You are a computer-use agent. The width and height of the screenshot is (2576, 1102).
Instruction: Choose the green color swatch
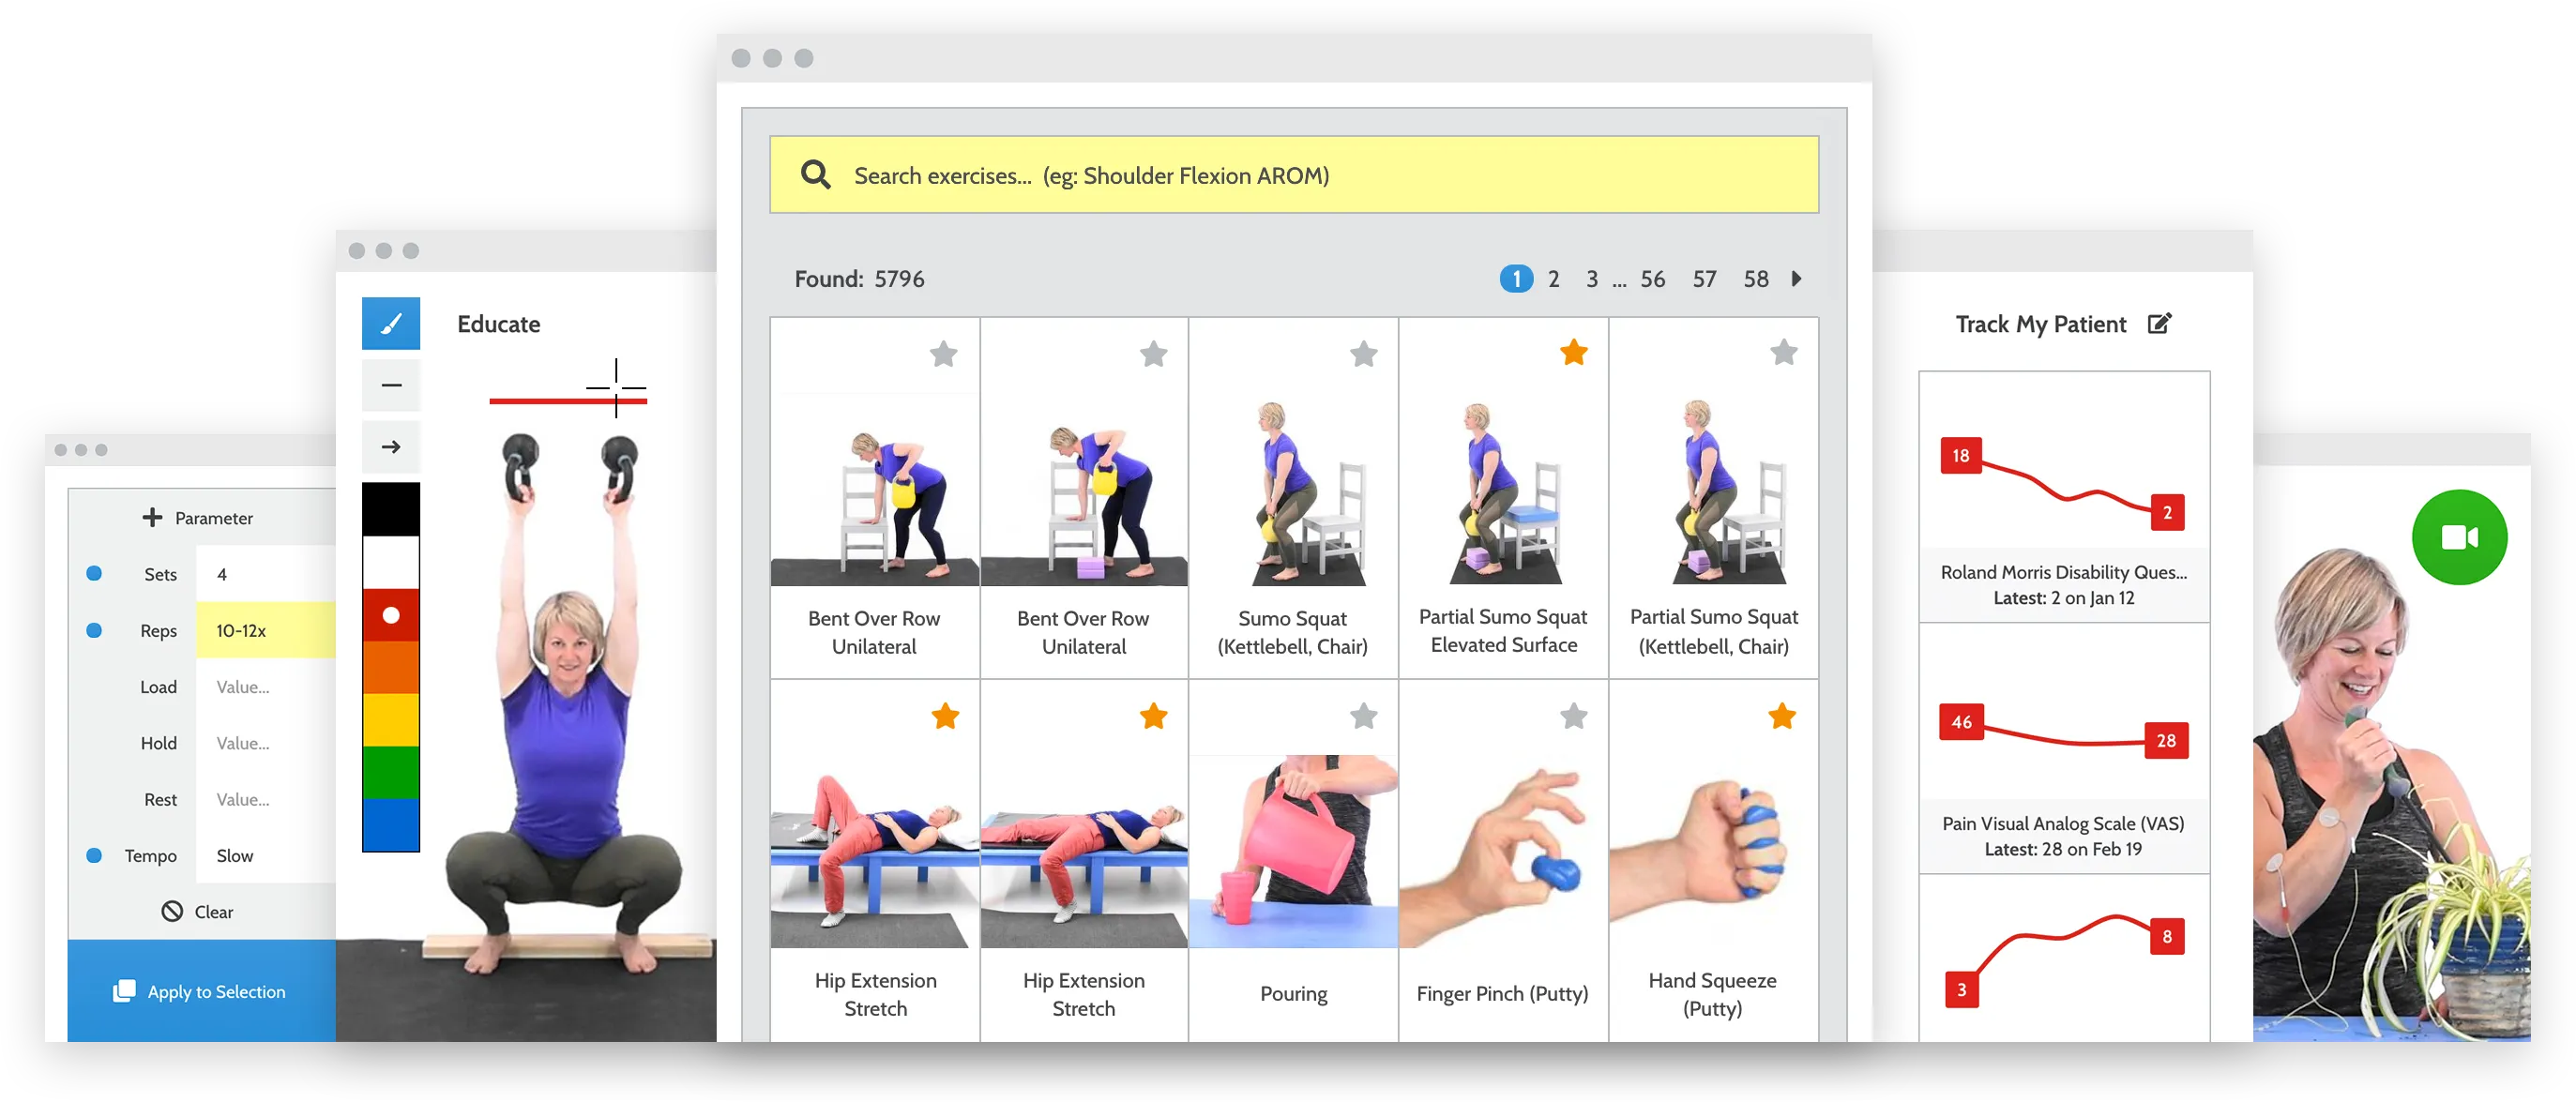(390, 772)
